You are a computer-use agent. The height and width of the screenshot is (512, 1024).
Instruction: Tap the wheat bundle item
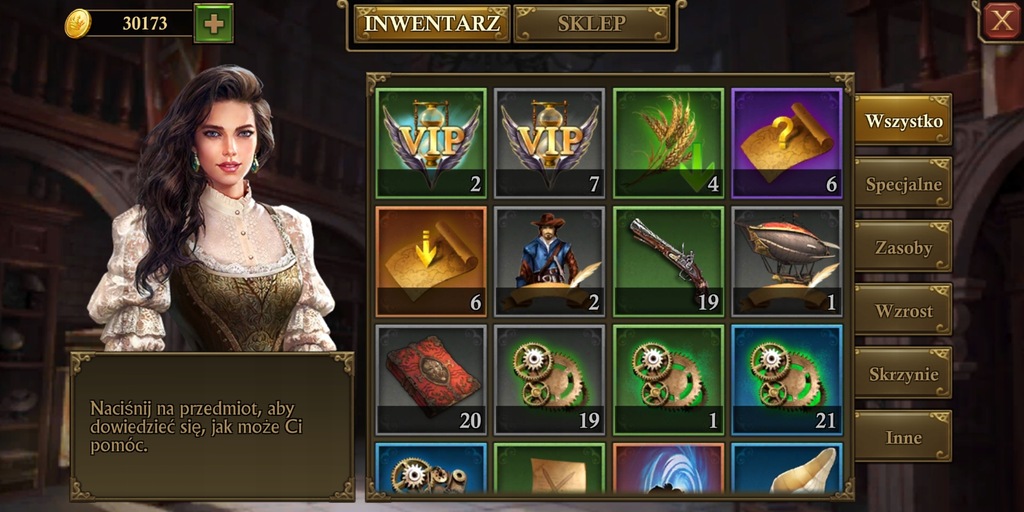coord(668,144)
